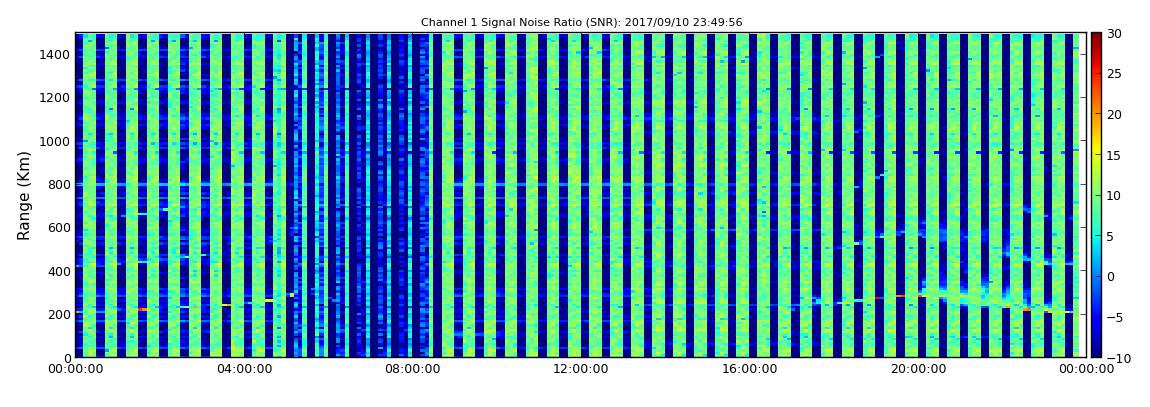Click the SNR color scale bar
Viewport: 1150px width, 407px height.
coord(1096,195)
